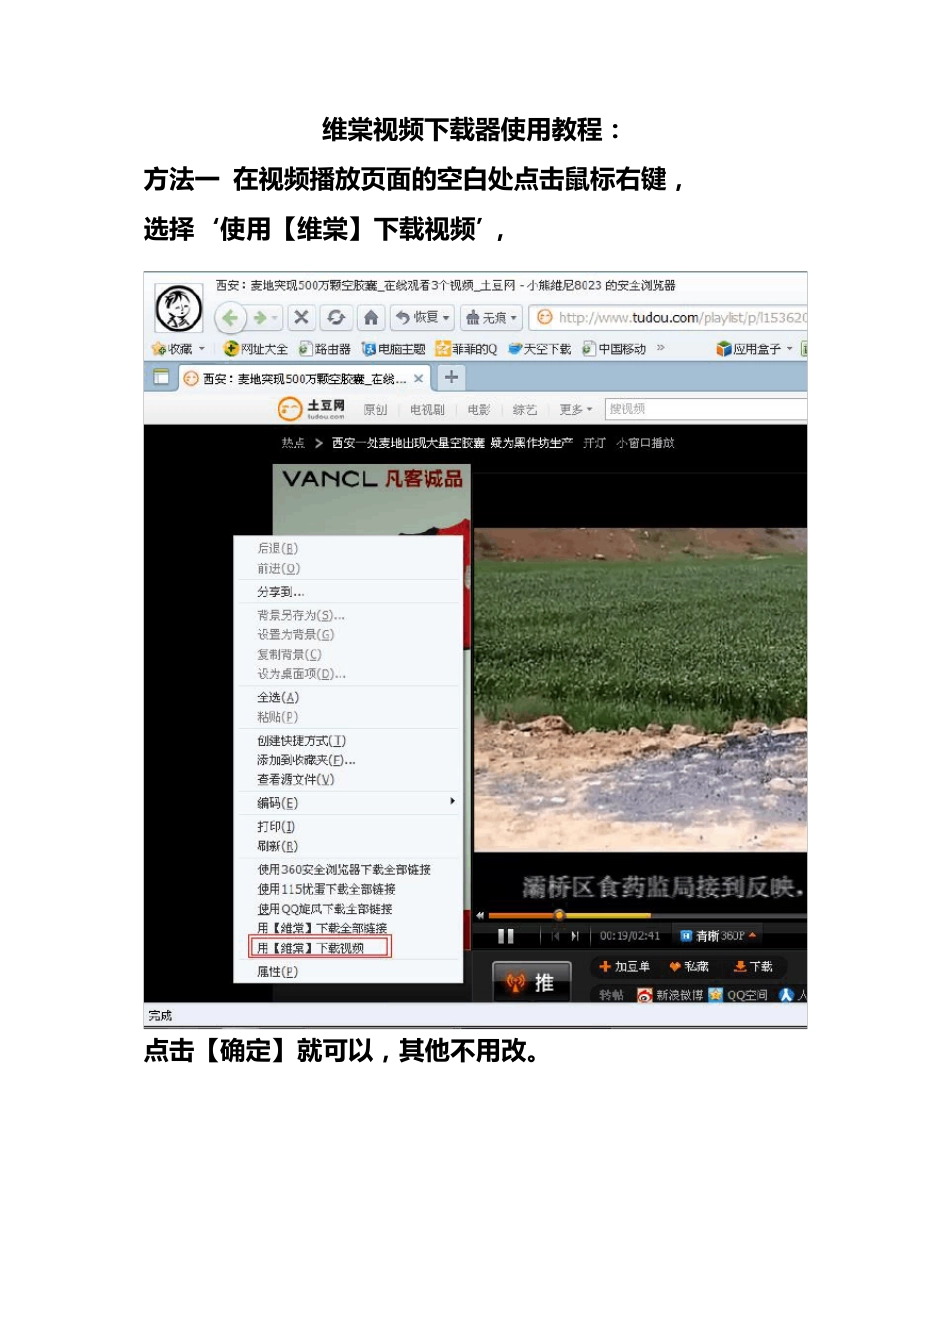
Task: Expand the 更多 navigation dropdown
Action: click(x=575, y=410)
